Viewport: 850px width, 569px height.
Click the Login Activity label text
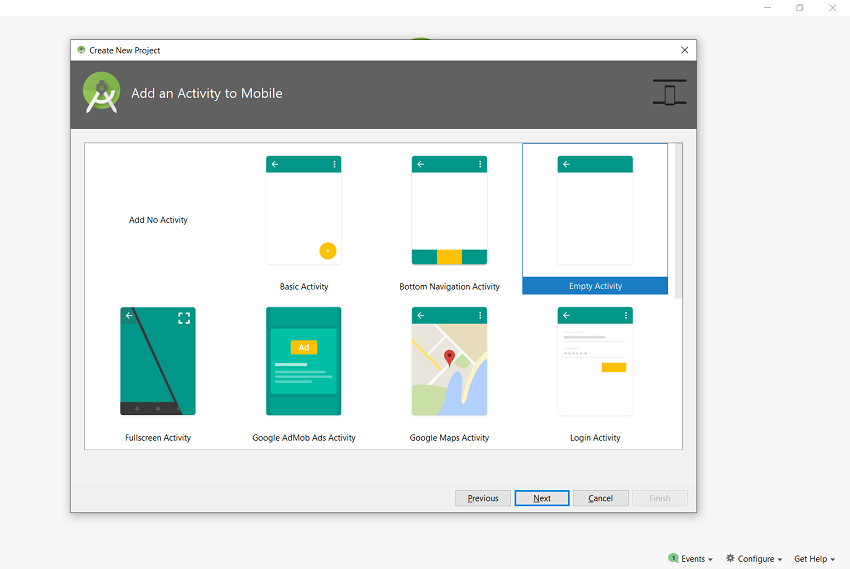click(x=595, y=437)
